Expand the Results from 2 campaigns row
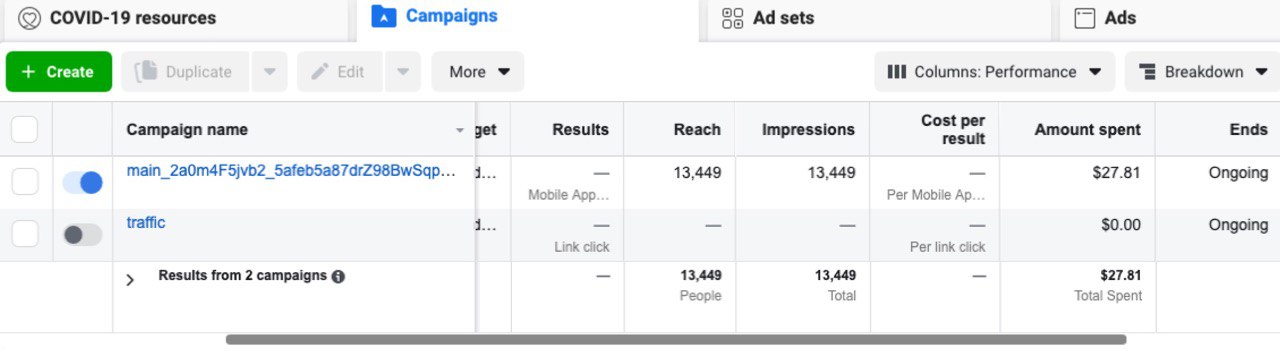 click(x=130, y=280)
